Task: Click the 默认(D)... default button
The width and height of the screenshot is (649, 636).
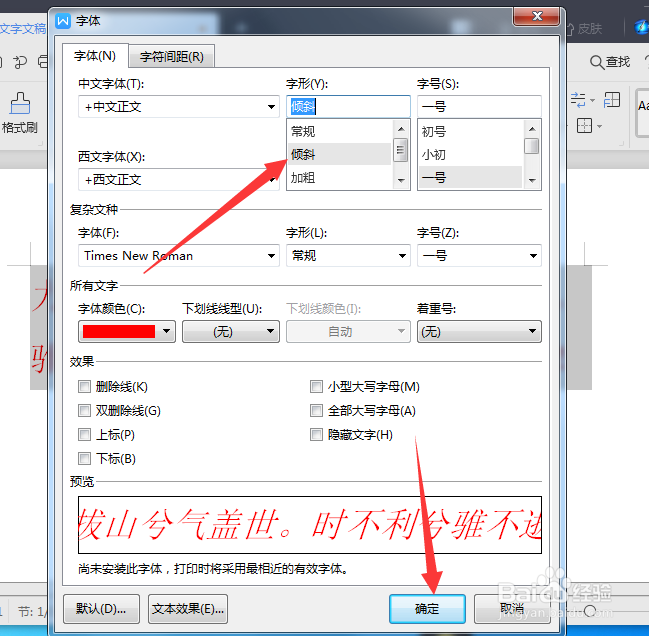Action: coord(101,609)
